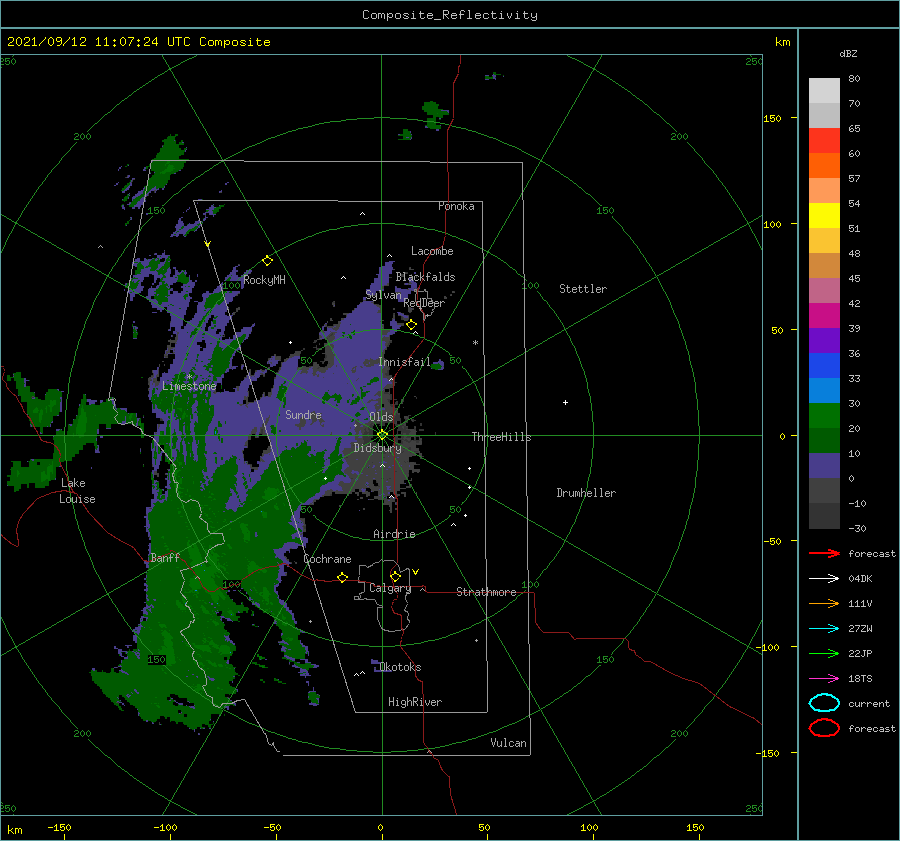
Task: Click the 10 dBZ slate purple swatch
Action: [x=824, y=465]
